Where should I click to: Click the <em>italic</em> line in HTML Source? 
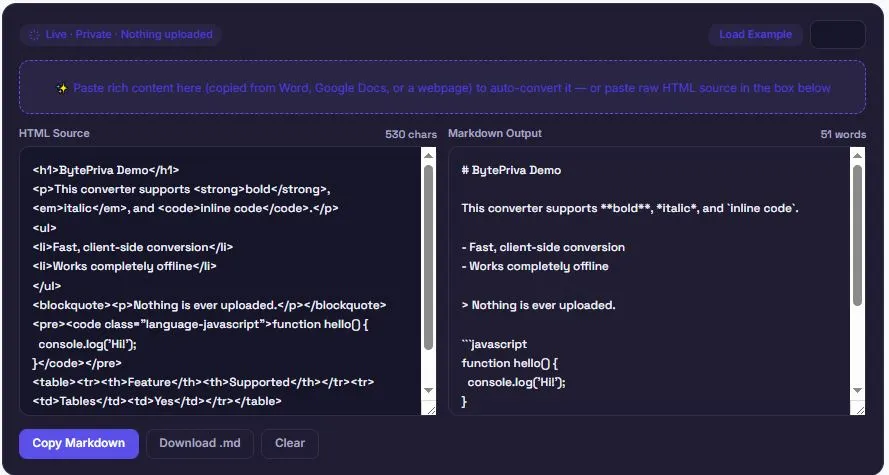[185, 208]
